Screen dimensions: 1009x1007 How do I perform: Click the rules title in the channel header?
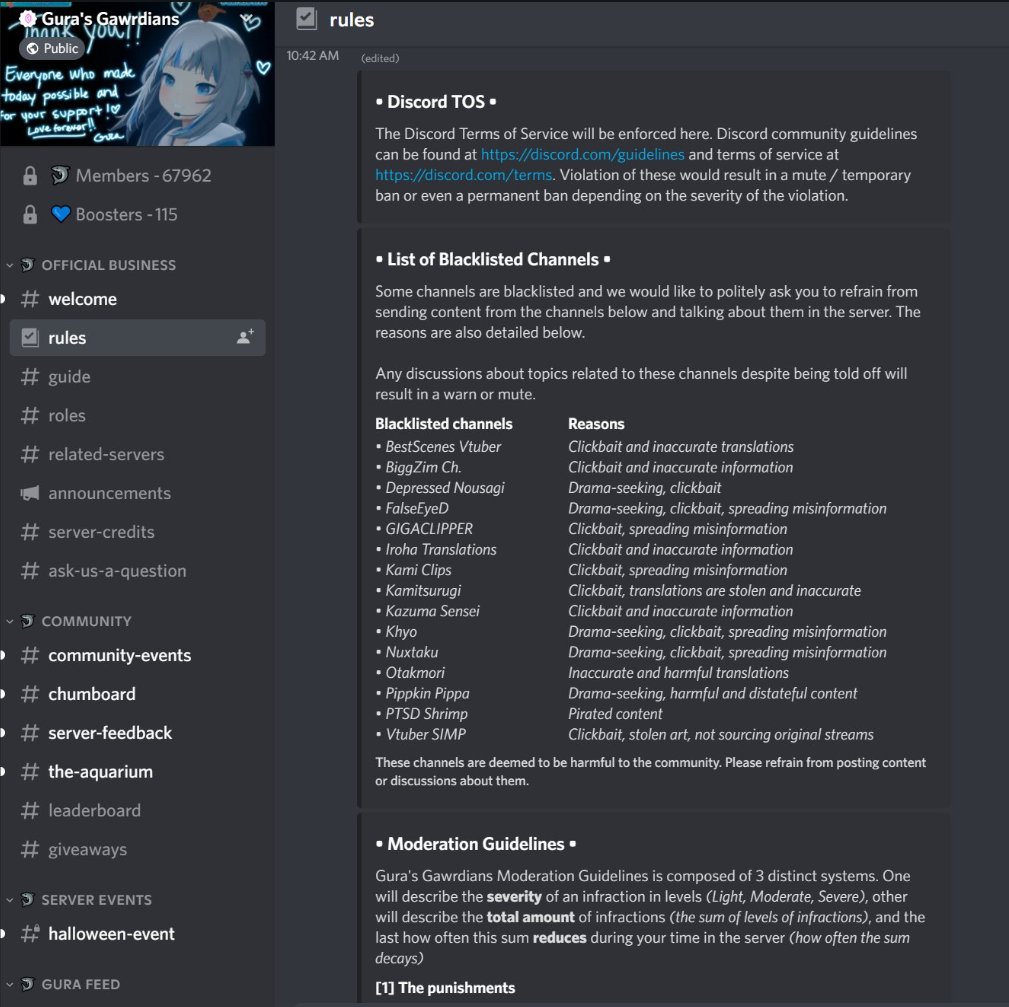[351, 20]
